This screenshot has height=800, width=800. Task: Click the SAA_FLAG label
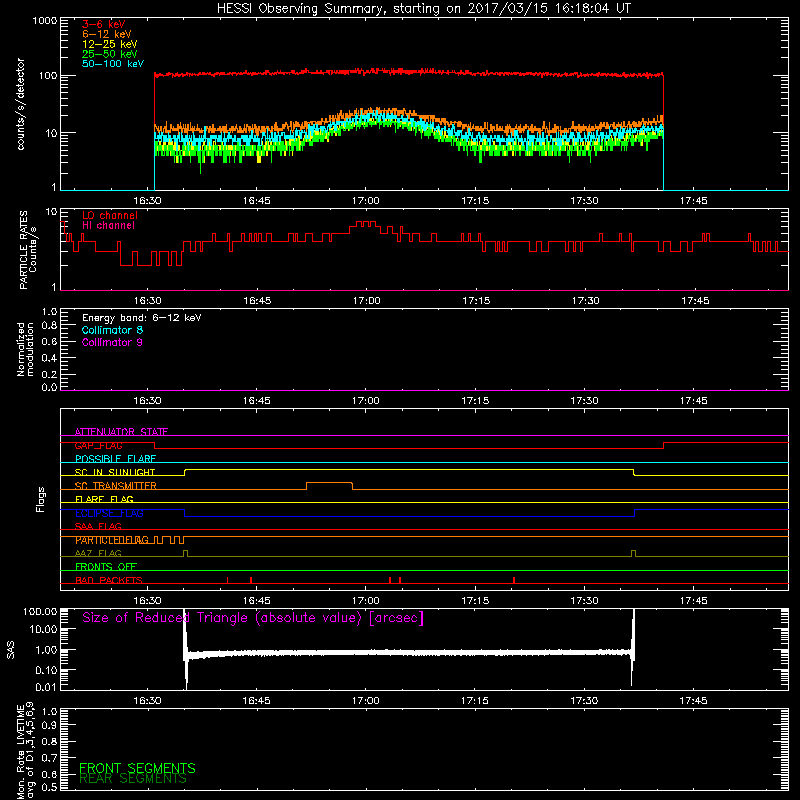pyautogui.click(x=98, y=526)
